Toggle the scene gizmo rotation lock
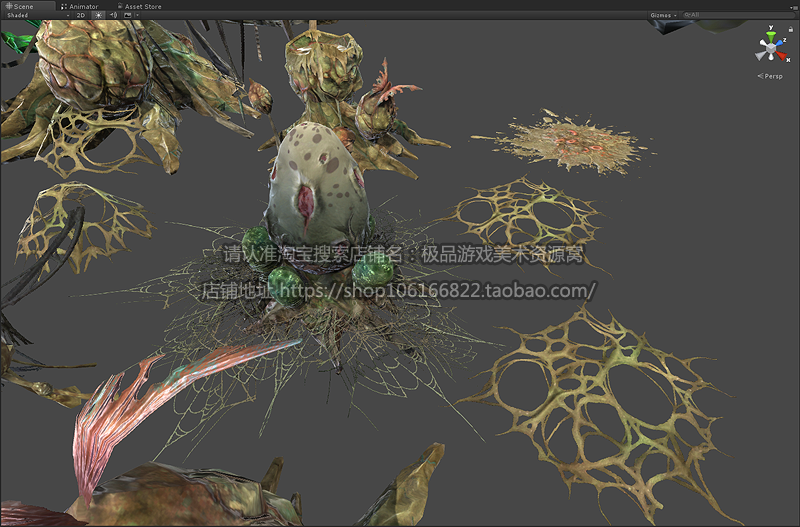The image size is (800, 527). (x=791, y=29)
